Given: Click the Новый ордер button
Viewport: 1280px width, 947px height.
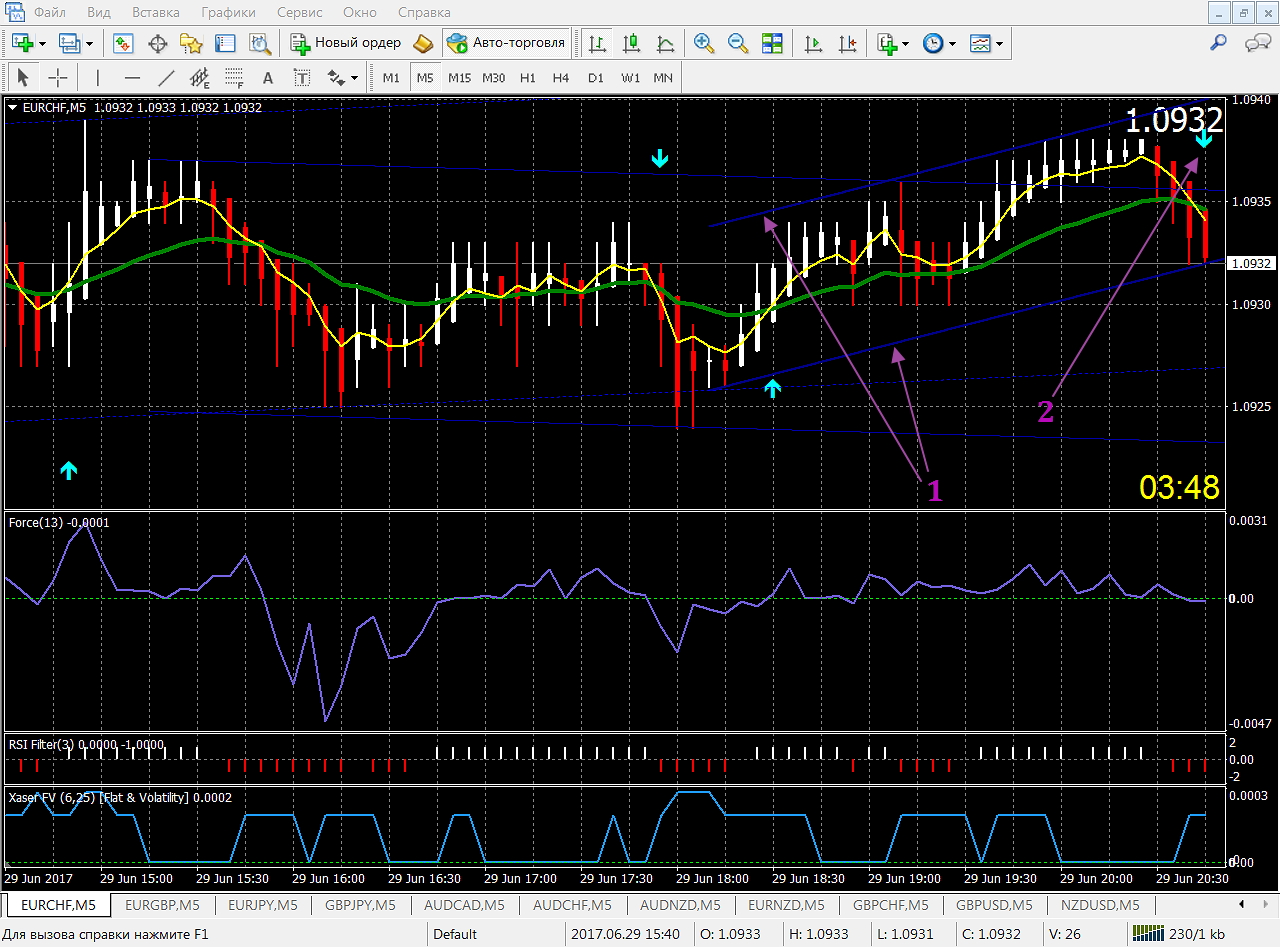Looking at the screenshot, I should pos(346,43).
